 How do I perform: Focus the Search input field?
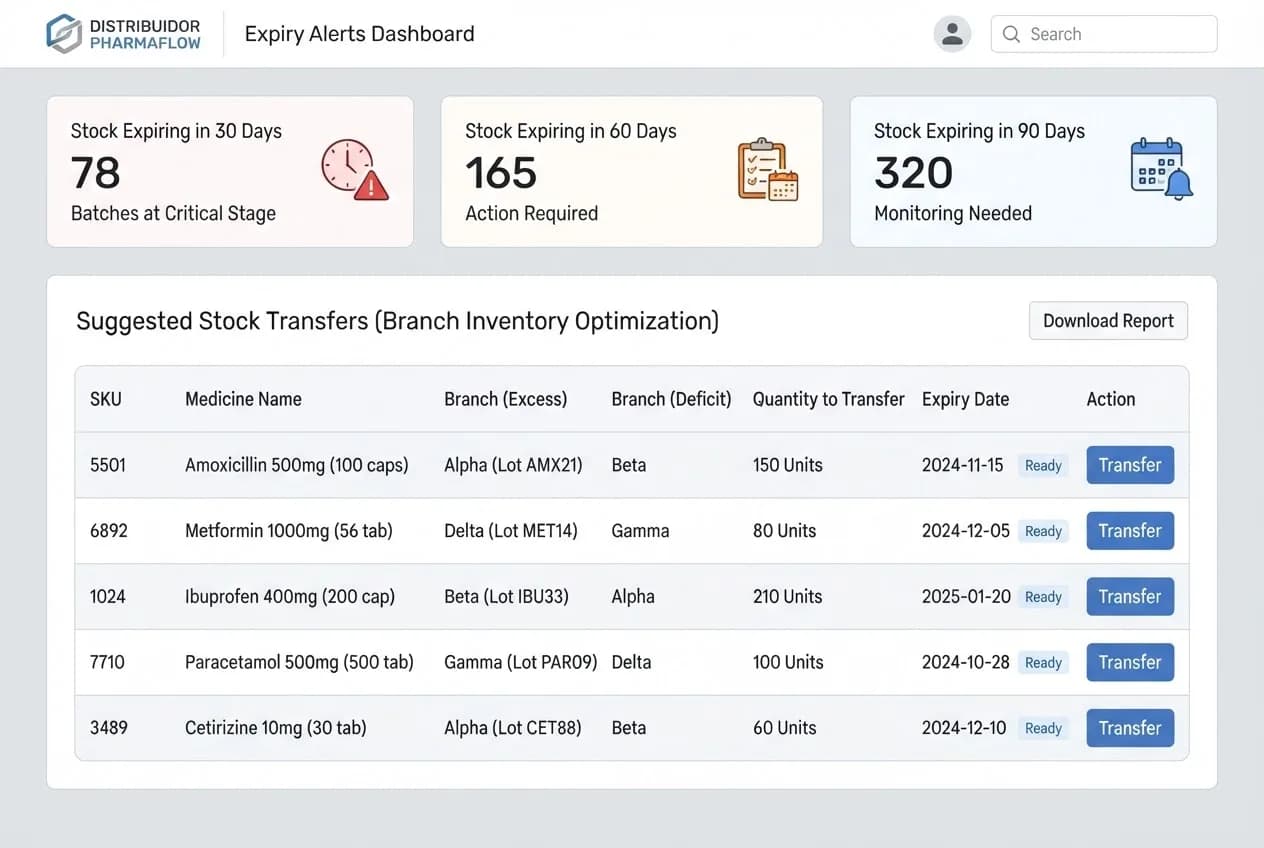(1104, 34)
